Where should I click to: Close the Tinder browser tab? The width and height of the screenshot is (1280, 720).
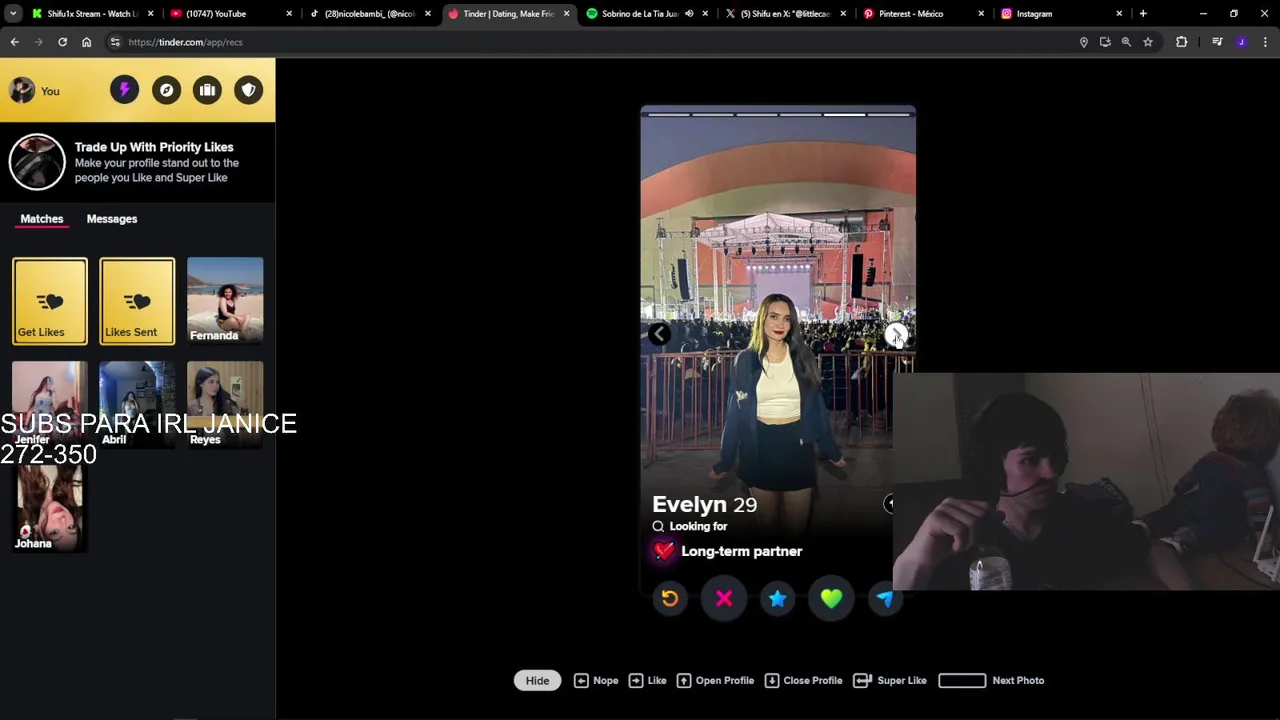click(x=566, y=14)
